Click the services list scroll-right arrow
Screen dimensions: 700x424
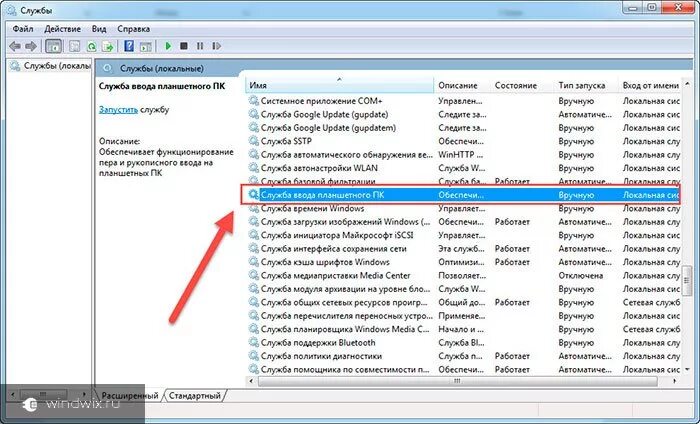pos(675,381)
